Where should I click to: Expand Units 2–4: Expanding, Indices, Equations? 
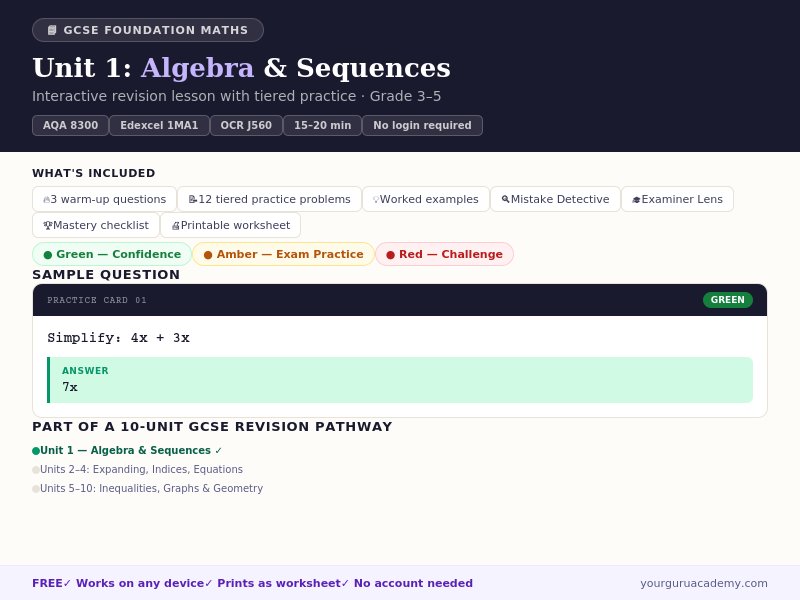pos(140,469)
